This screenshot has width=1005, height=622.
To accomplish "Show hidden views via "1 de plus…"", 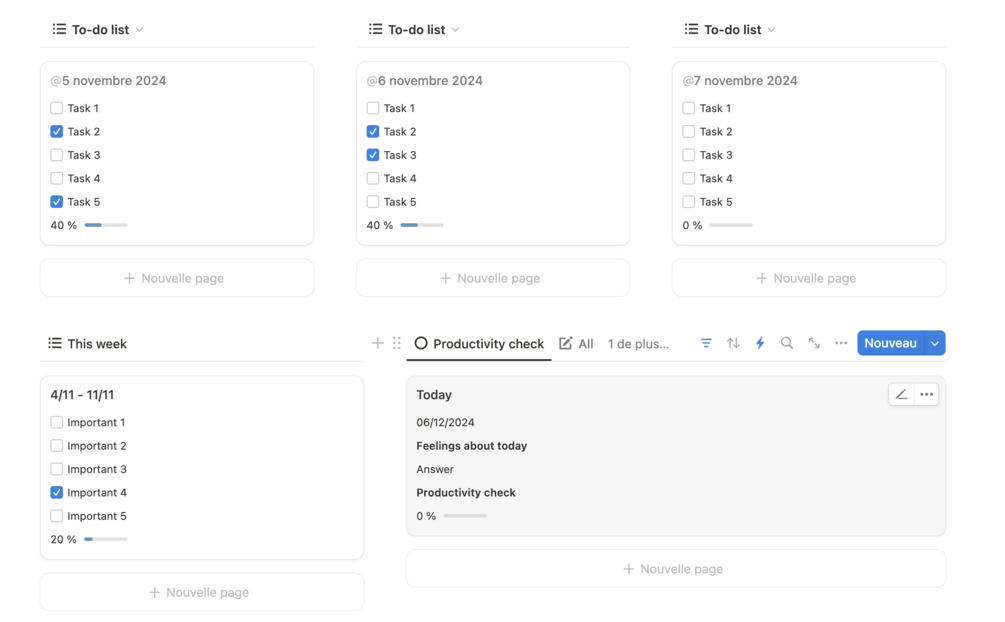I will (638, 343).
